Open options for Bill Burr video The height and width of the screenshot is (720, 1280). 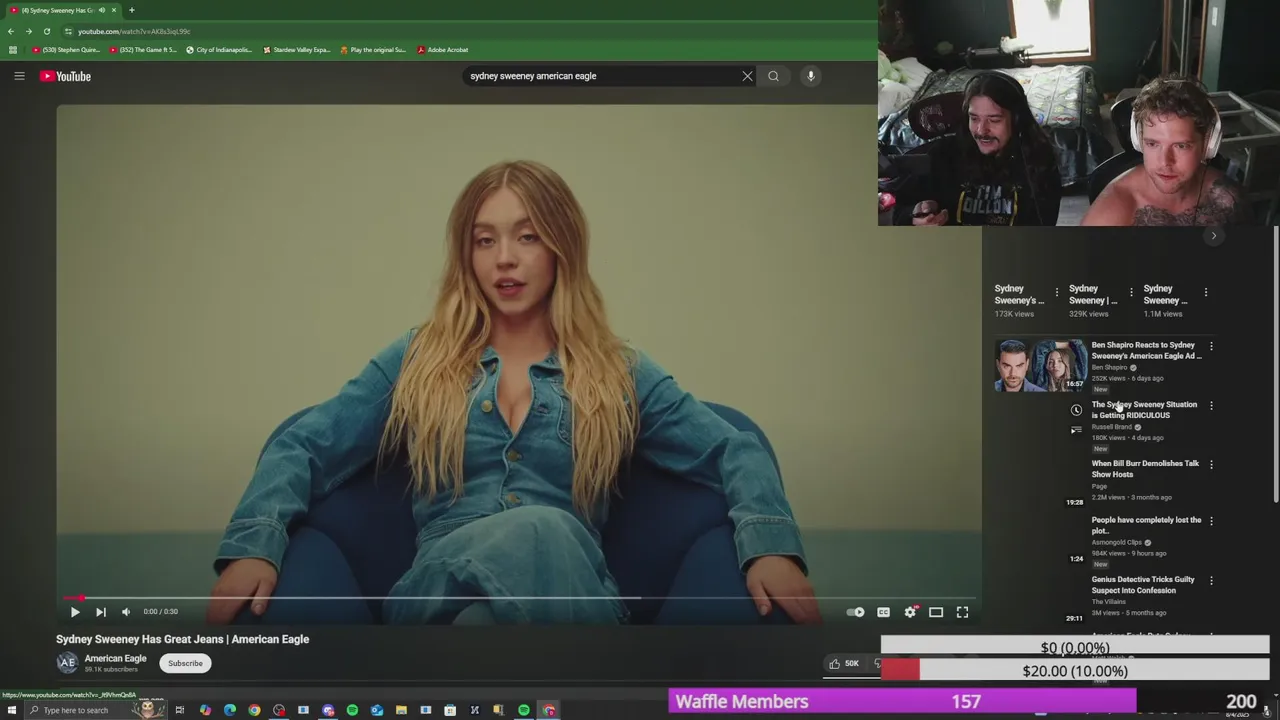click(1211, 465)
